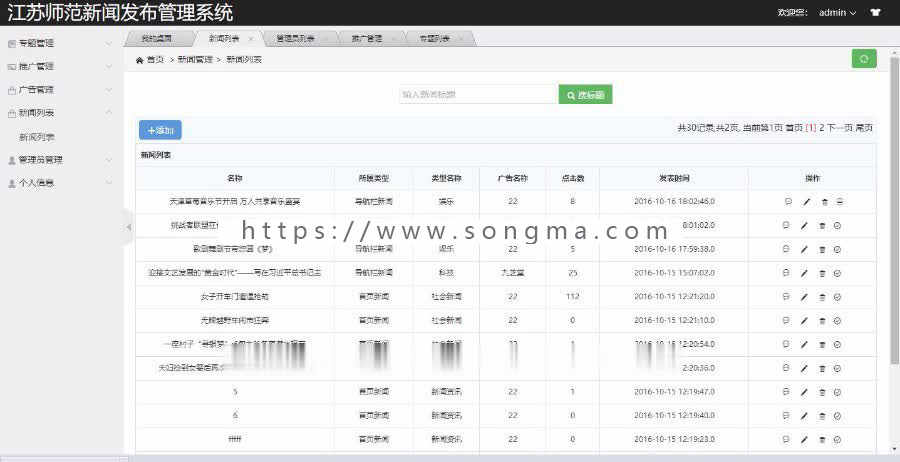
Task: Select the 新闻列表 submenu item in the sidebar
Action: pos(37,137)
